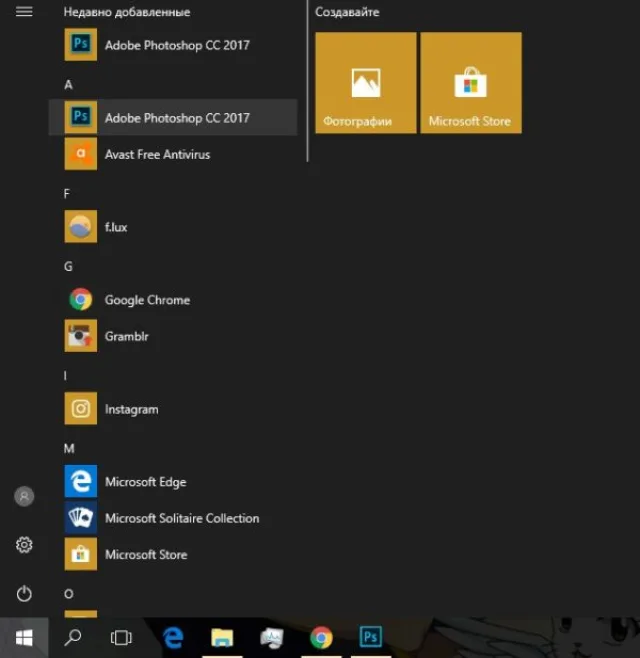This screenshot has width=640, height=658.
Task: Open user account icon in Start
Action: (24, 496)
